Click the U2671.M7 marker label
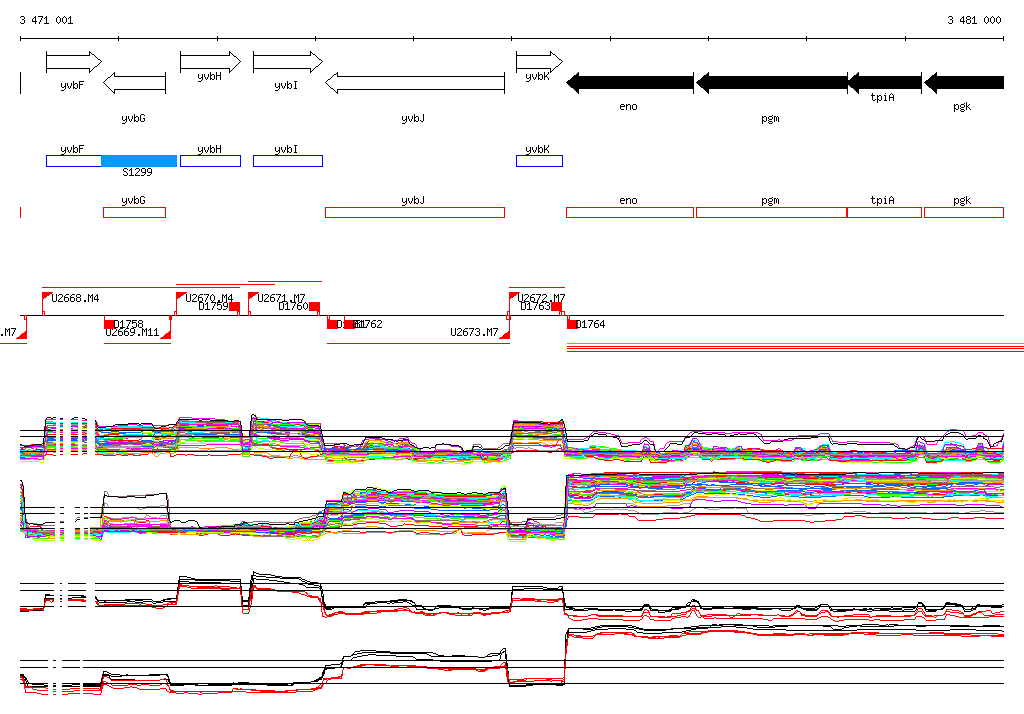This screenshot has height=714, width=1024. click(281, 298)
